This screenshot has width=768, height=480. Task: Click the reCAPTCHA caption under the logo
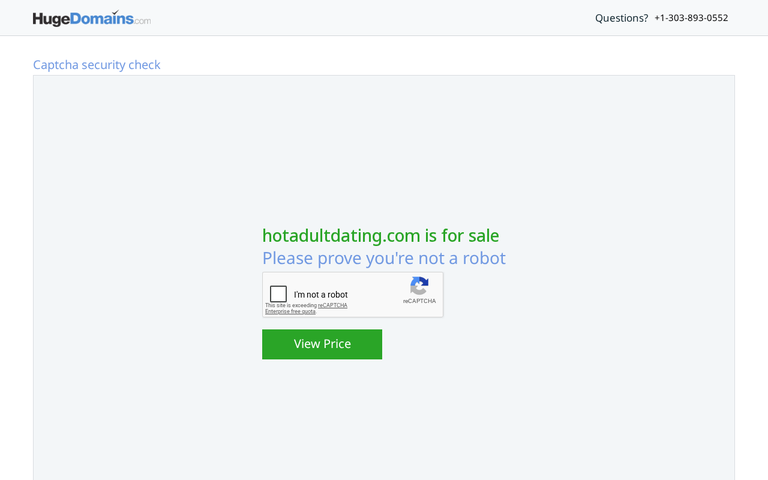point(419,301)
